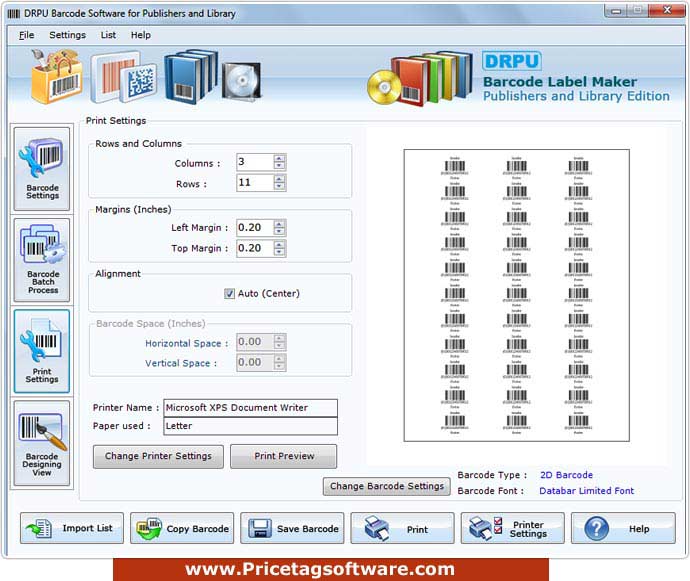690x581 pixels.
Task: Click the Printer Name text field
Action: [250, 408]
